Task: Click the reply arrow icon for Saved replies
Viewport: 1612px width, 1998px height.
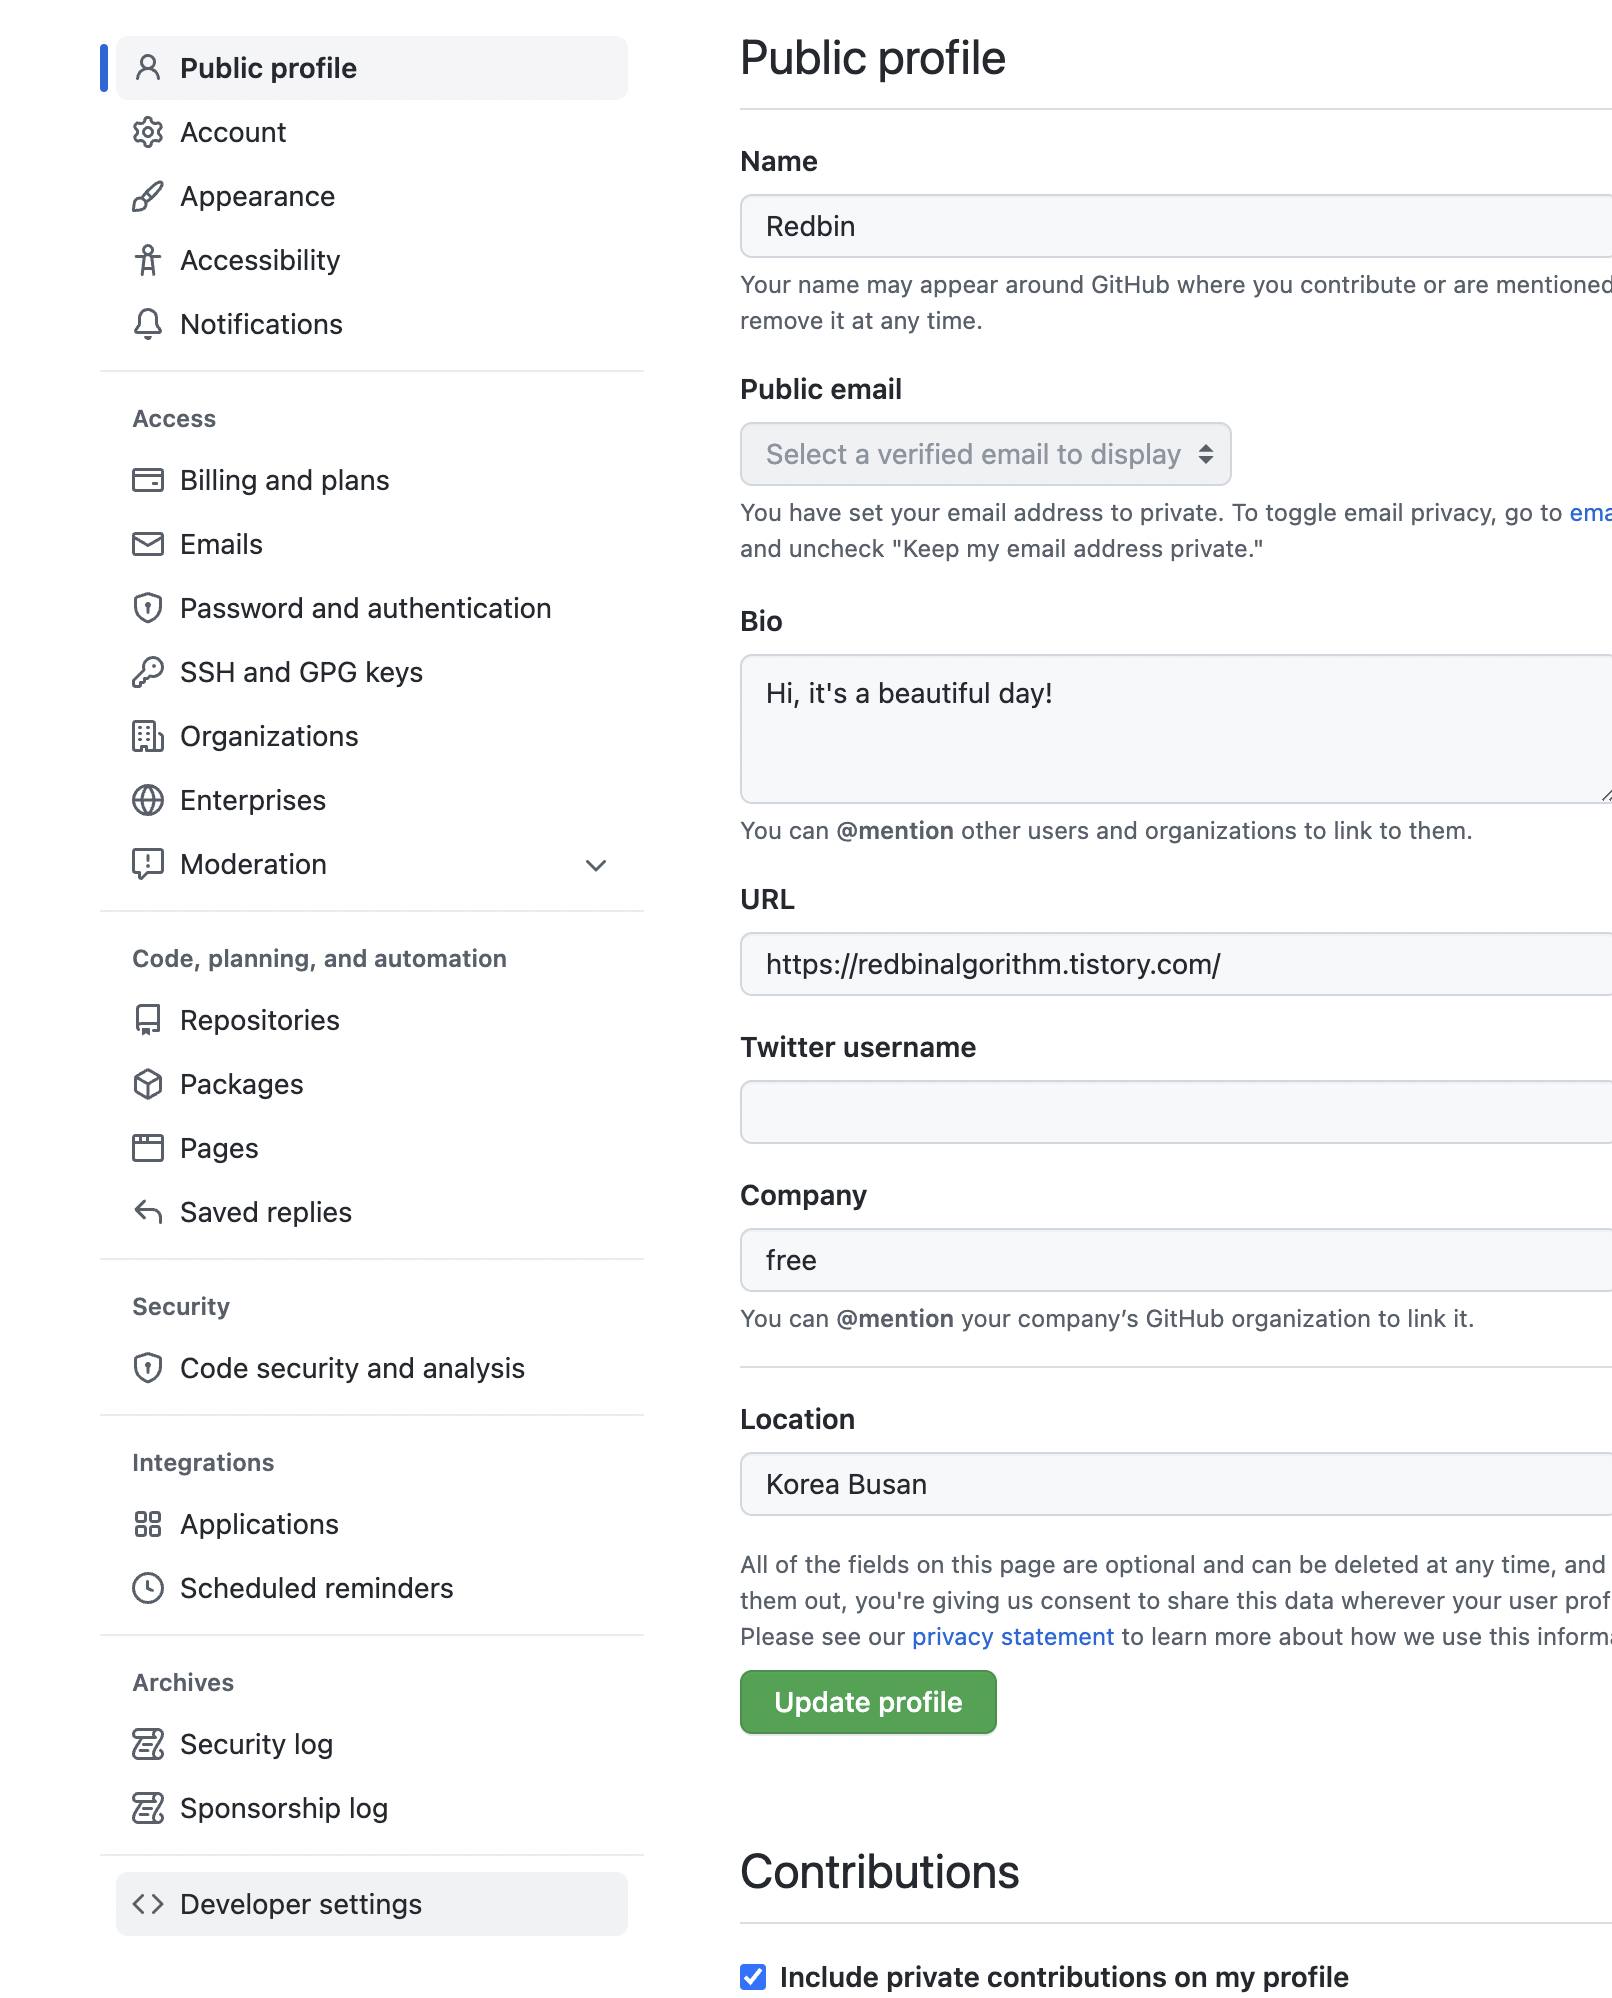Action: click(x=148, y=1212)
